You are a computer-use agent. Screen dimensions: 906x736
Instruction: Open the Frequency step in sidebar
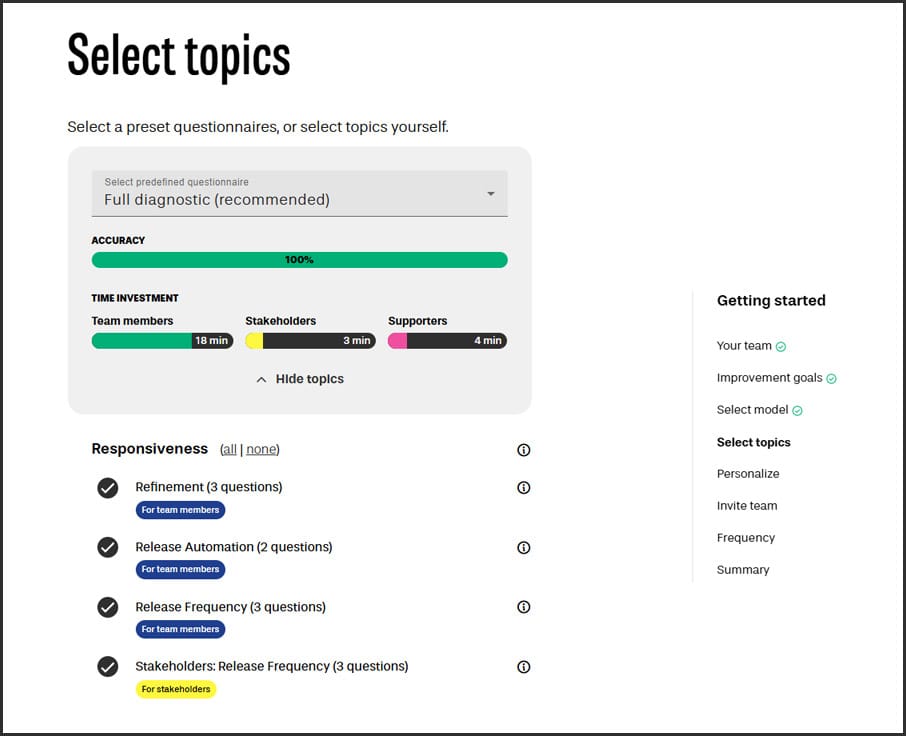[746, 538]
